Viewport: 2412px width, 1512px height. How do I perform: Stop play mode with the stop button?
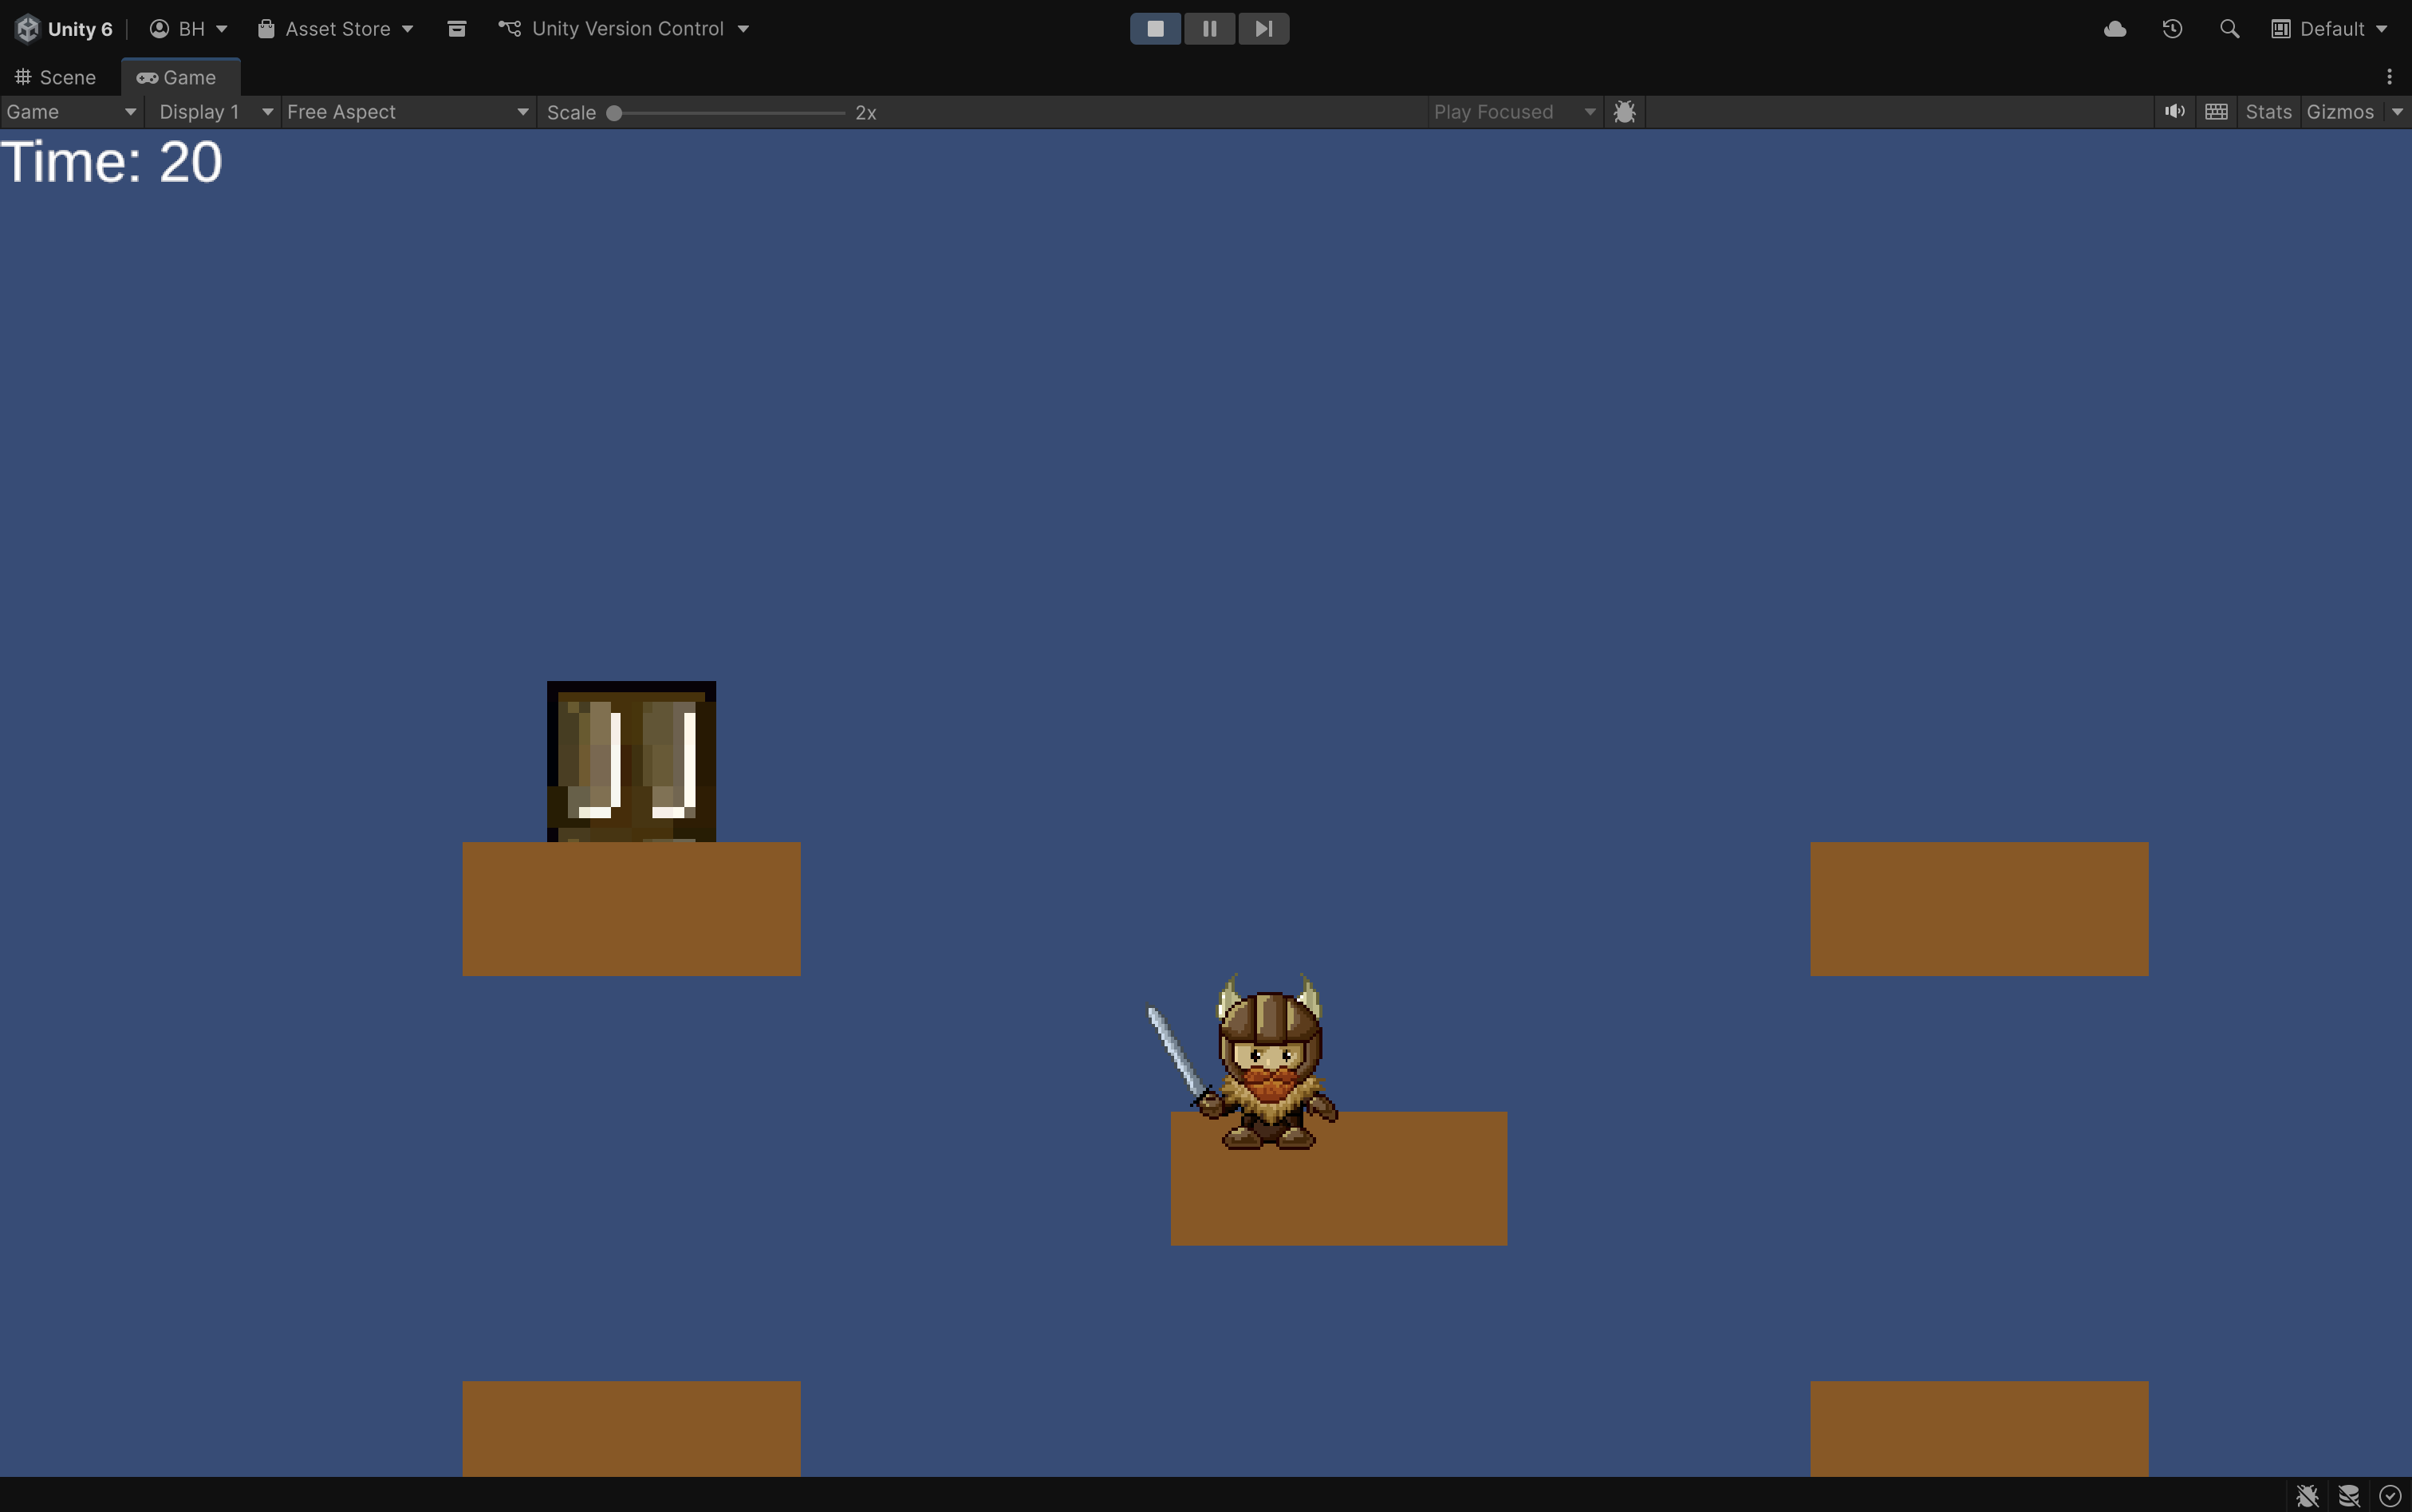click(x=1155, y=29)
